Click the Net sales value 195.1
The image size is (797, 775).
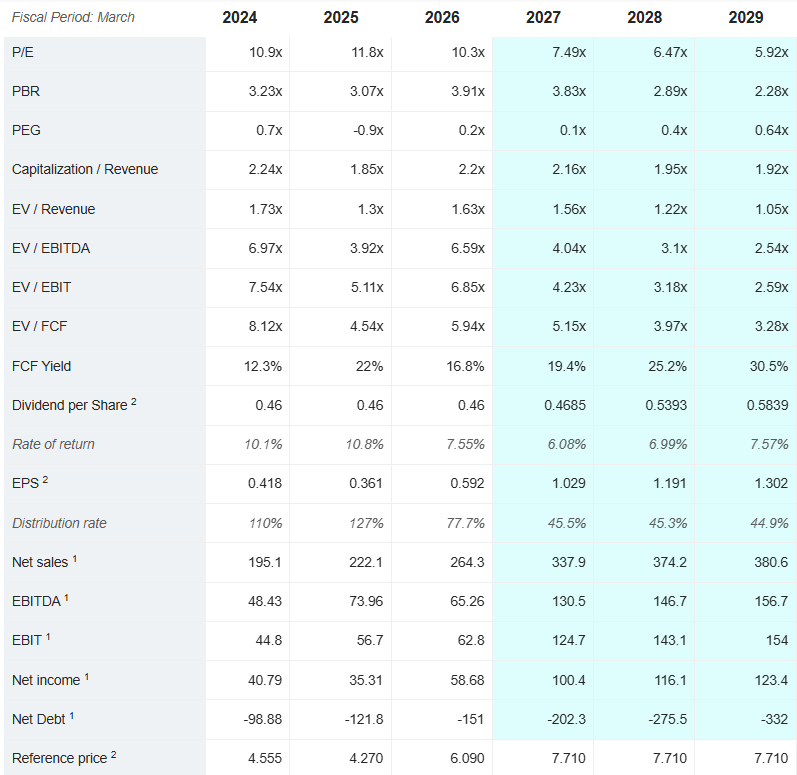click(x=265, y=563)
